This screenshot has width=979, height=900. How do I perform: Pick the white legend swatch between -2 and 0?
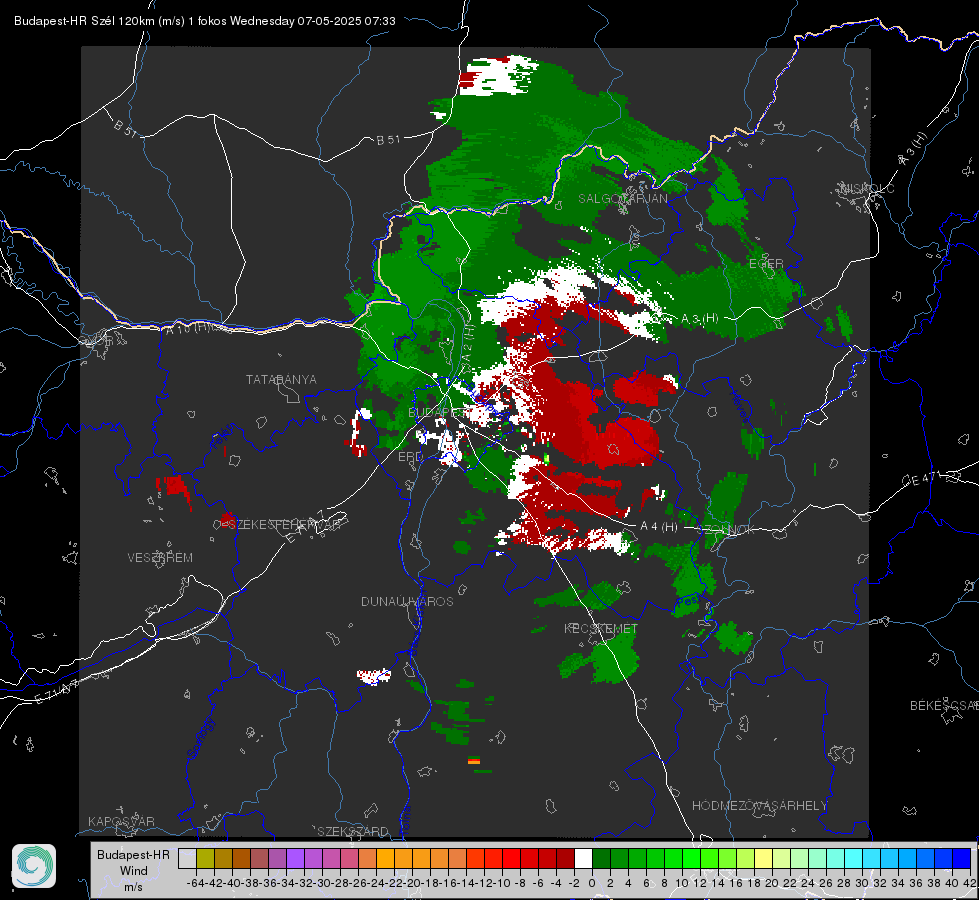[x=583, y=859]
